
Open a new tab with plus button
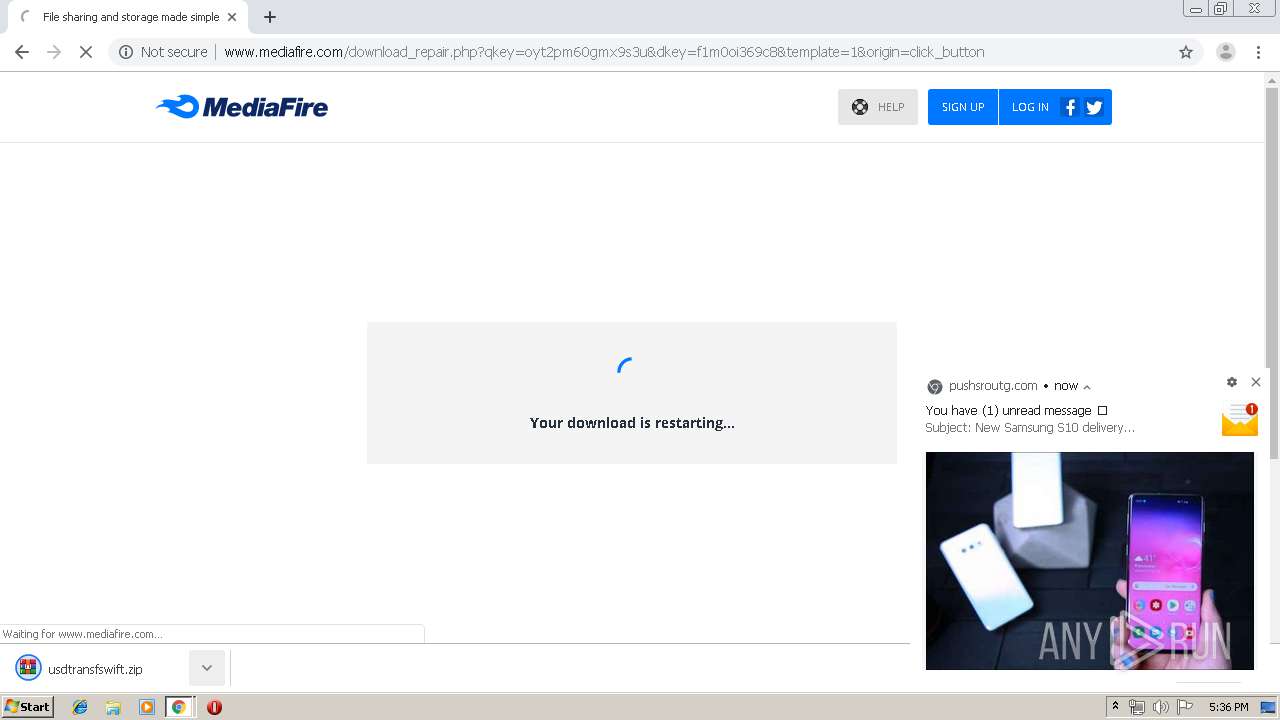270,17
